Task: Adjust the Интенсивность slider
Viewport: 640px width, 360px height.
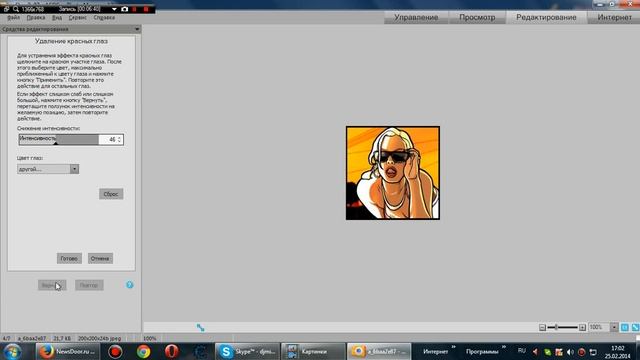Action: [58, 140]
